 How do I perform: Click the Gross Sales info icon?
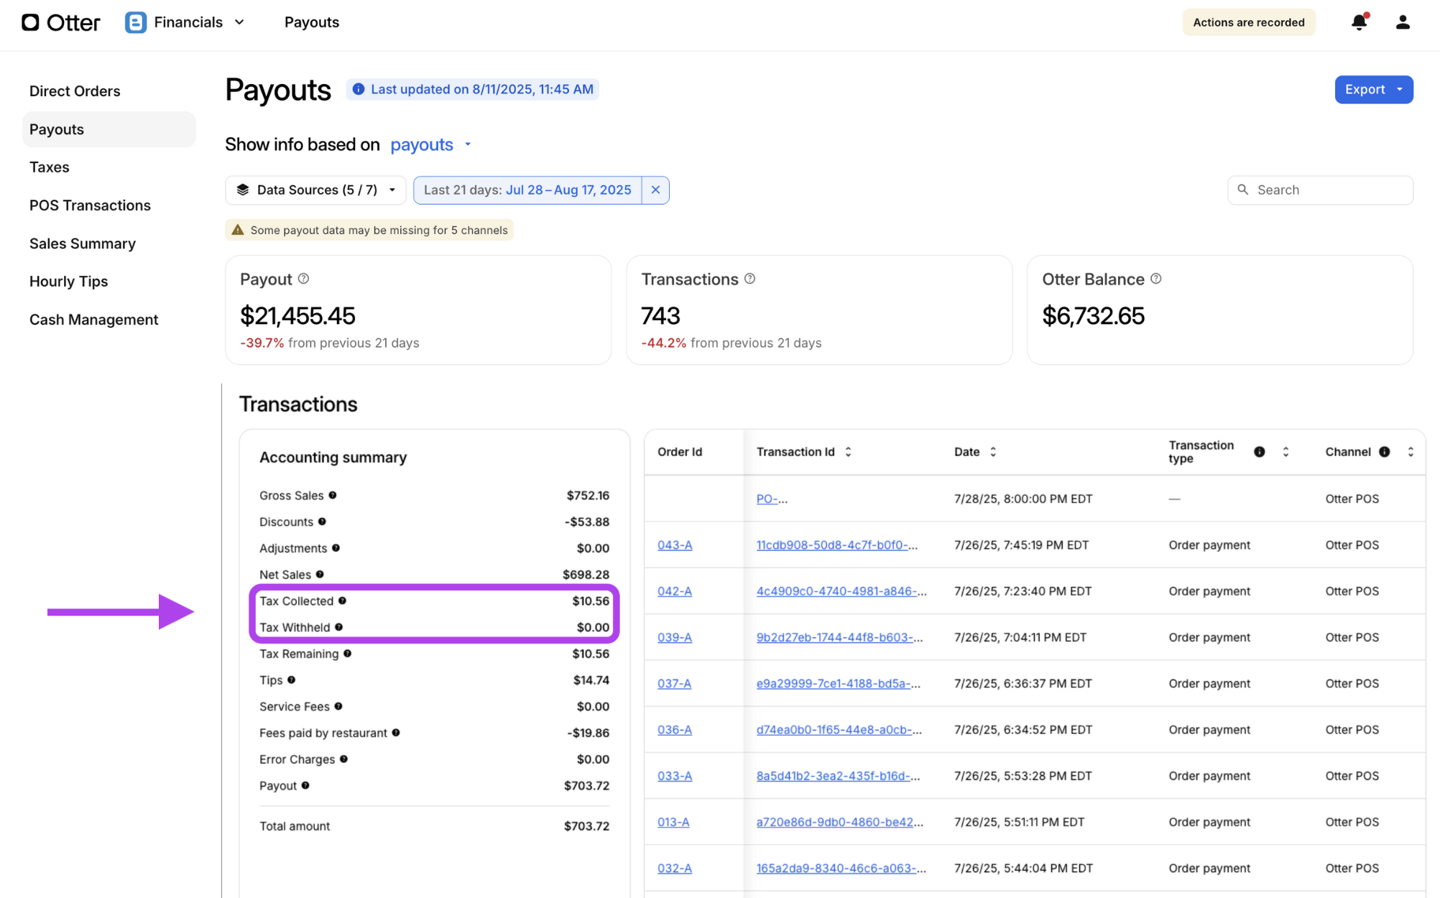coord(333,495)
